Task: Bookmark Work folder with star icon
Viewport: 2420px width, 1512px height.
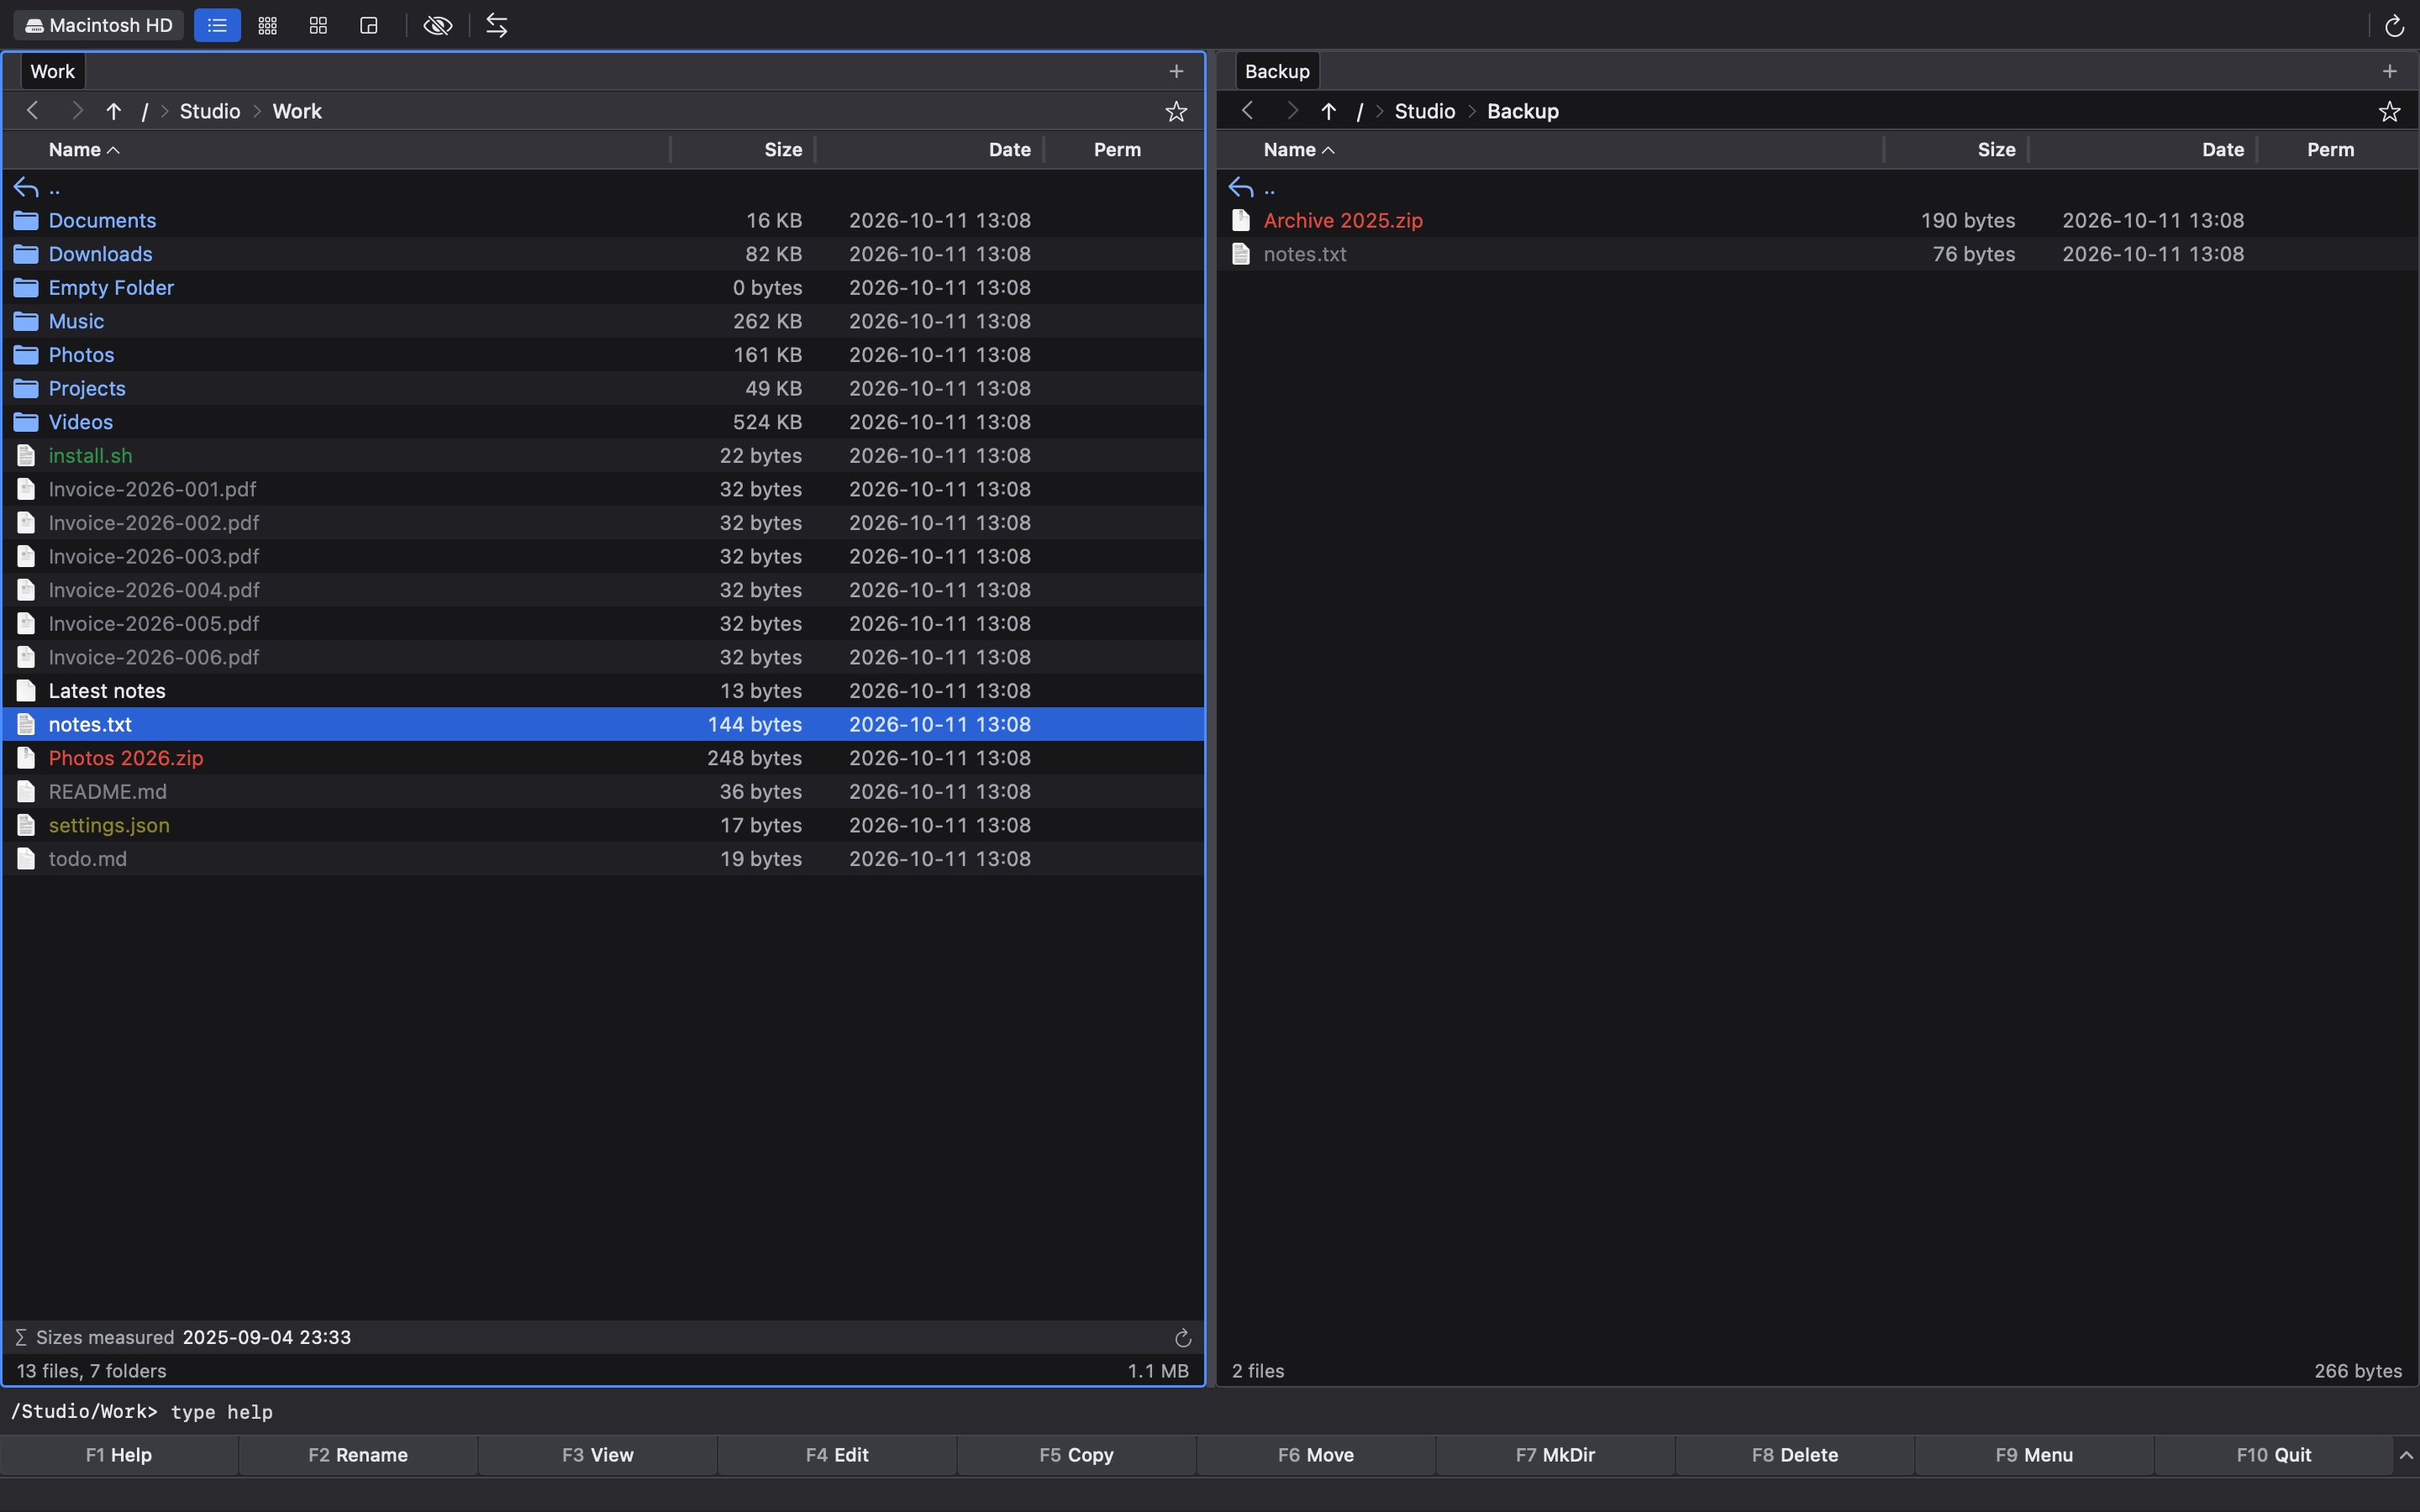Action: [1176, 111]
